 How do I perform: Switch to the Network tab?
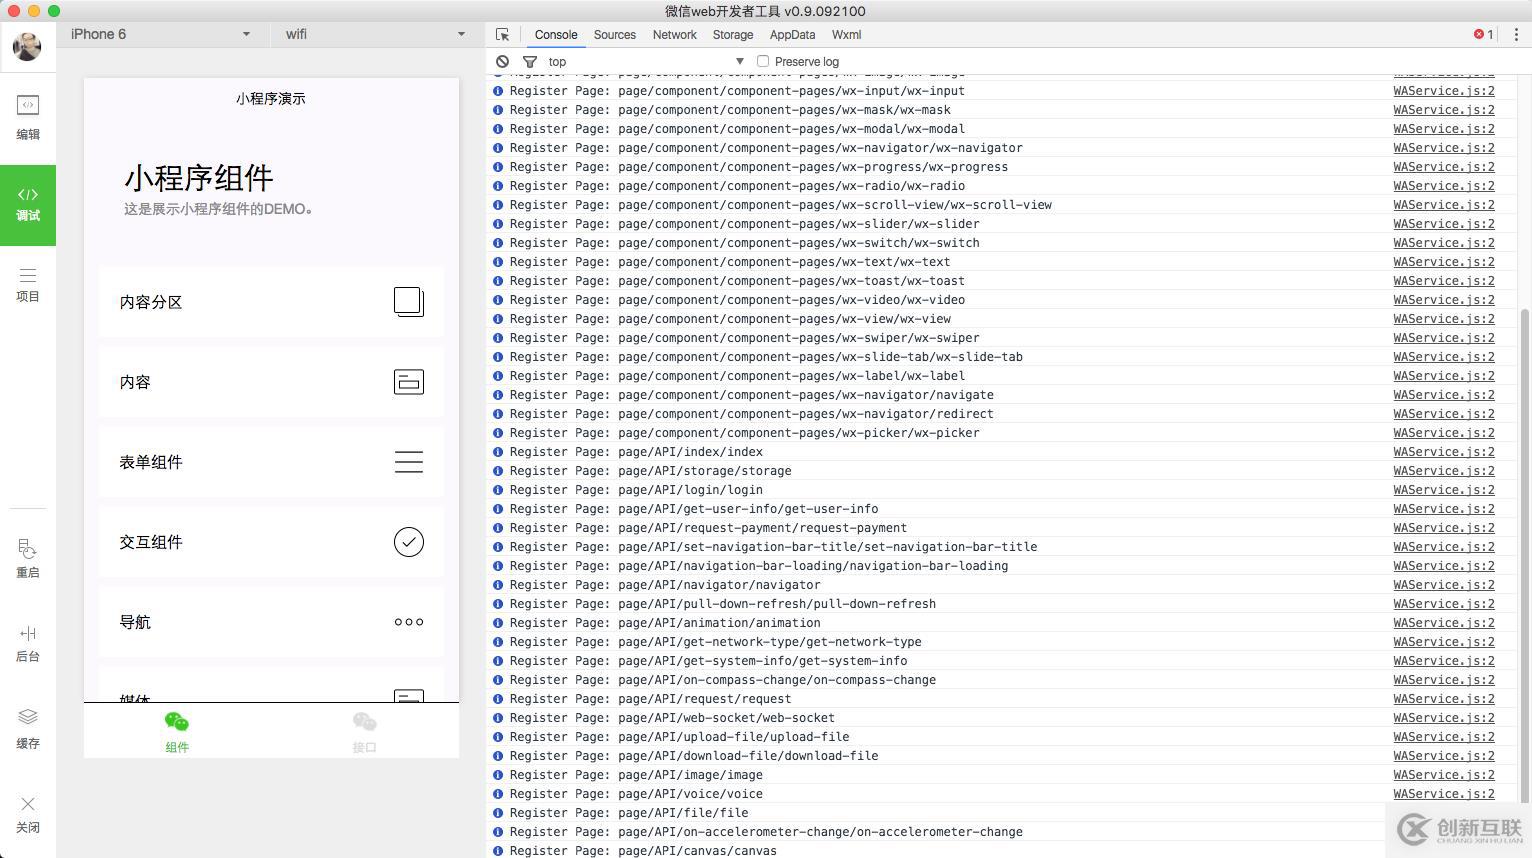coord(675,34)
